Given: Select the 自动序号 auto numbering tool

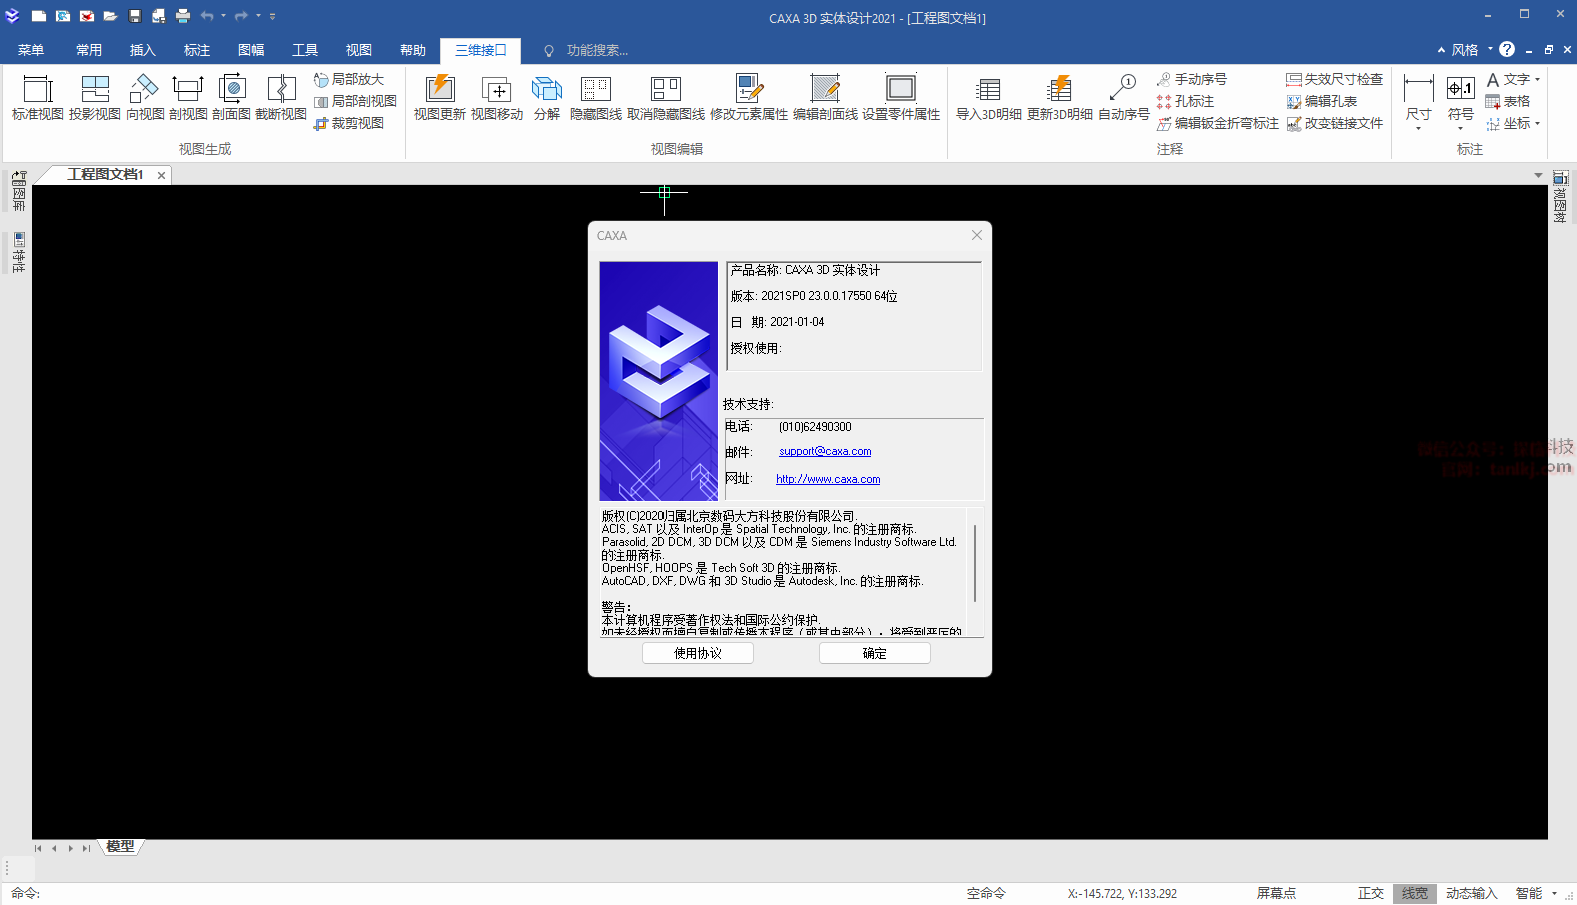Looking at the screenshot, I should 1123,97.
